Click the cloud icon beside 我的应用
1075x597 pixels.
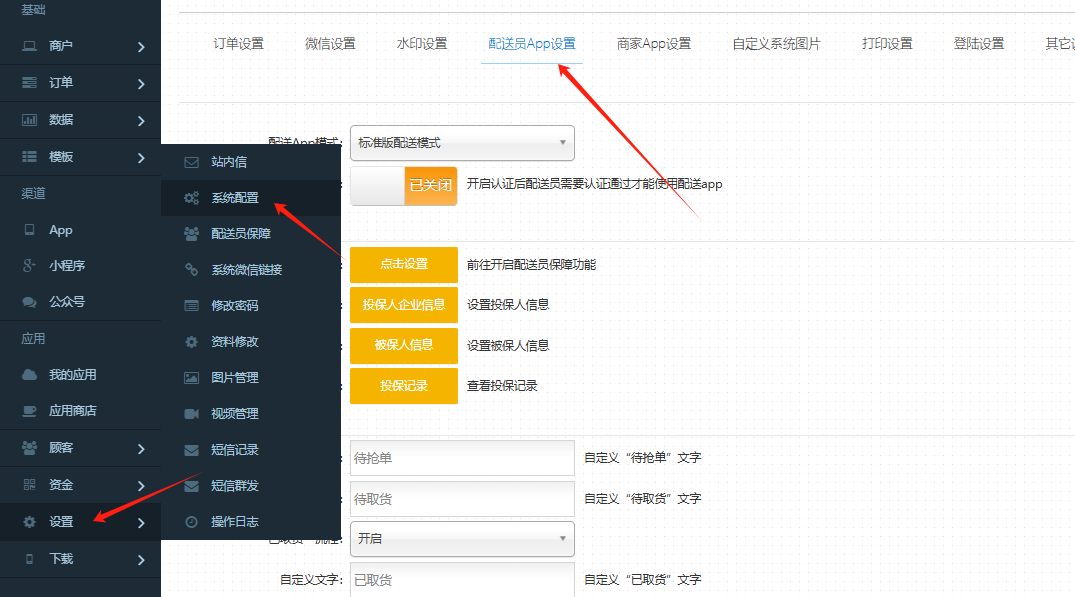pos(30,375)
